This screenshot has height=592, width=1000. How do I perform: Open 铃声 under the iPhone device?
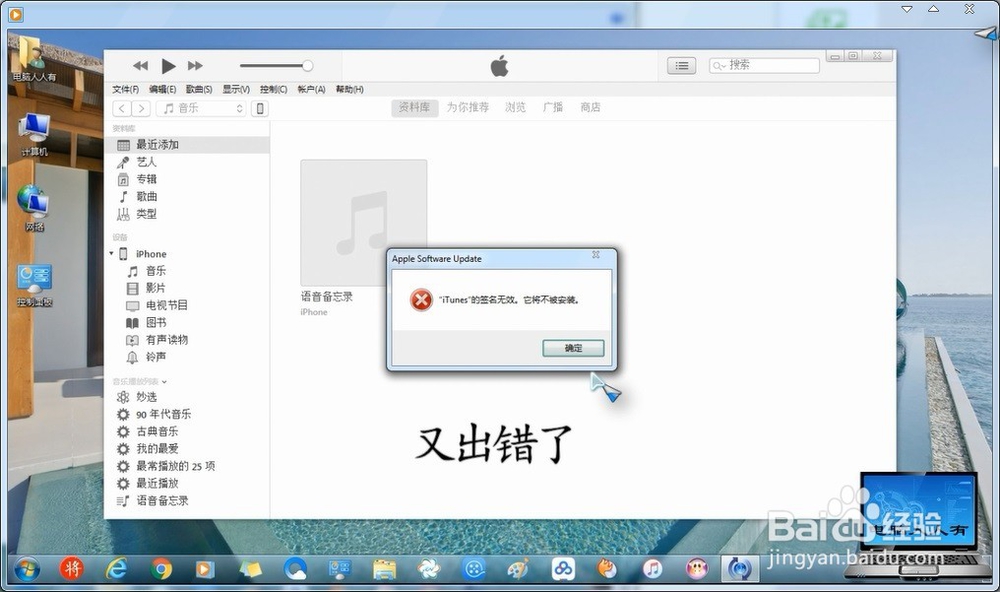coord(156,357)
